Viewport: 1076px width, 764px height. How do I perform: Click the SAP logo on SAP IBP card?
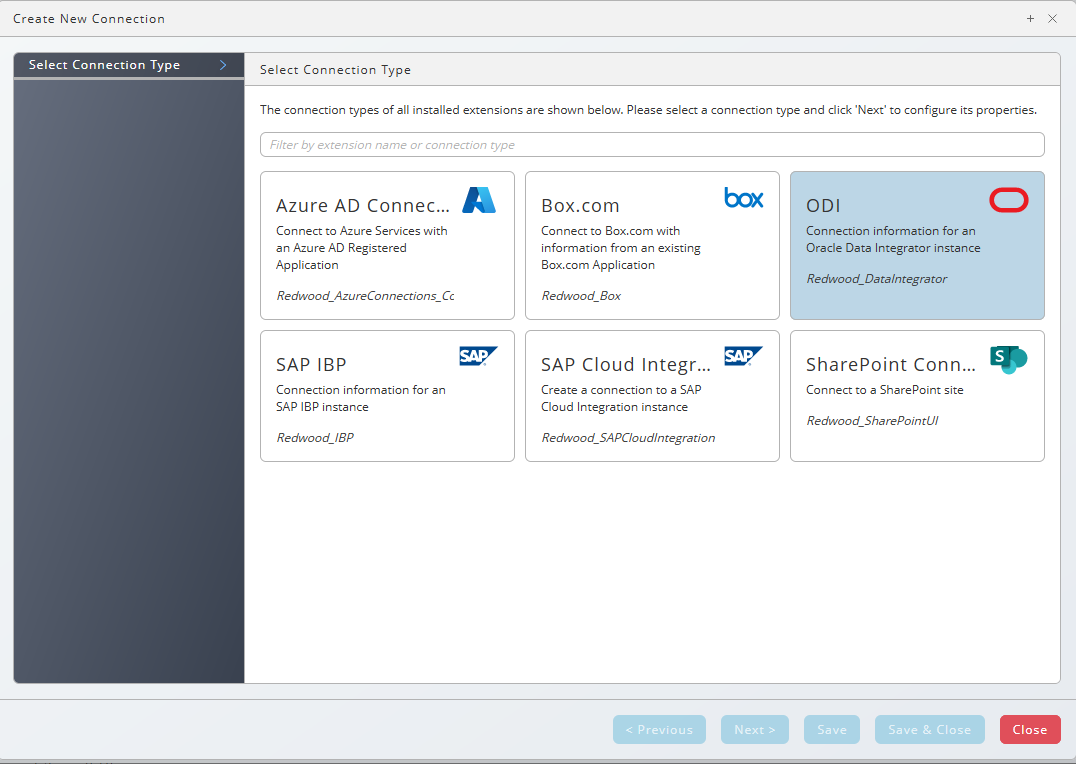coord(478,356)
